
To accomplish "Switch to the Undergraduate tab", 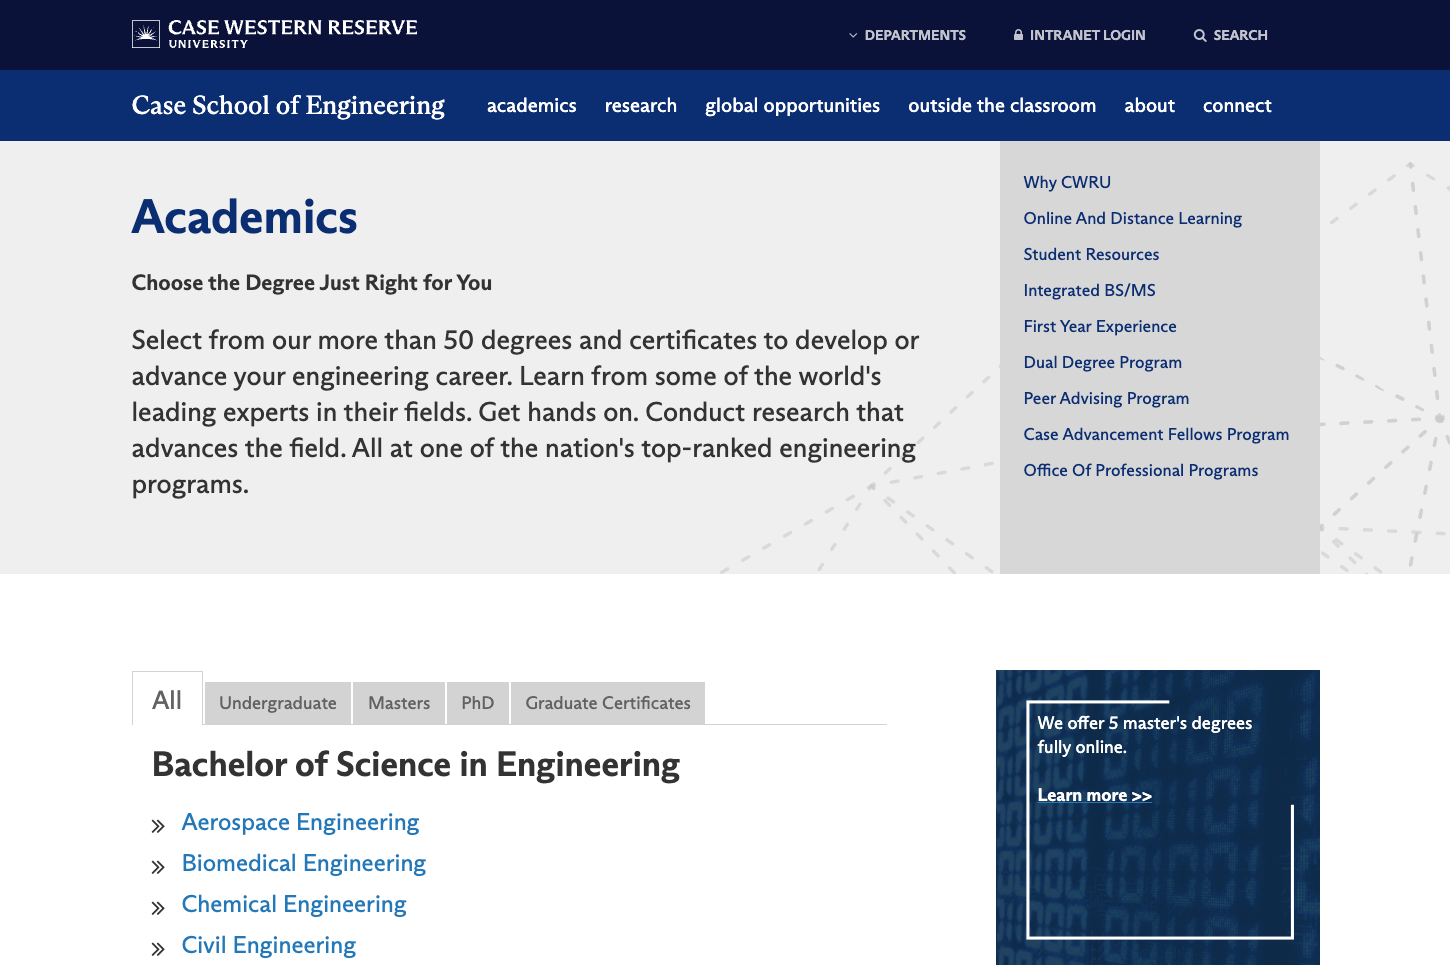I will click(278, 703).
